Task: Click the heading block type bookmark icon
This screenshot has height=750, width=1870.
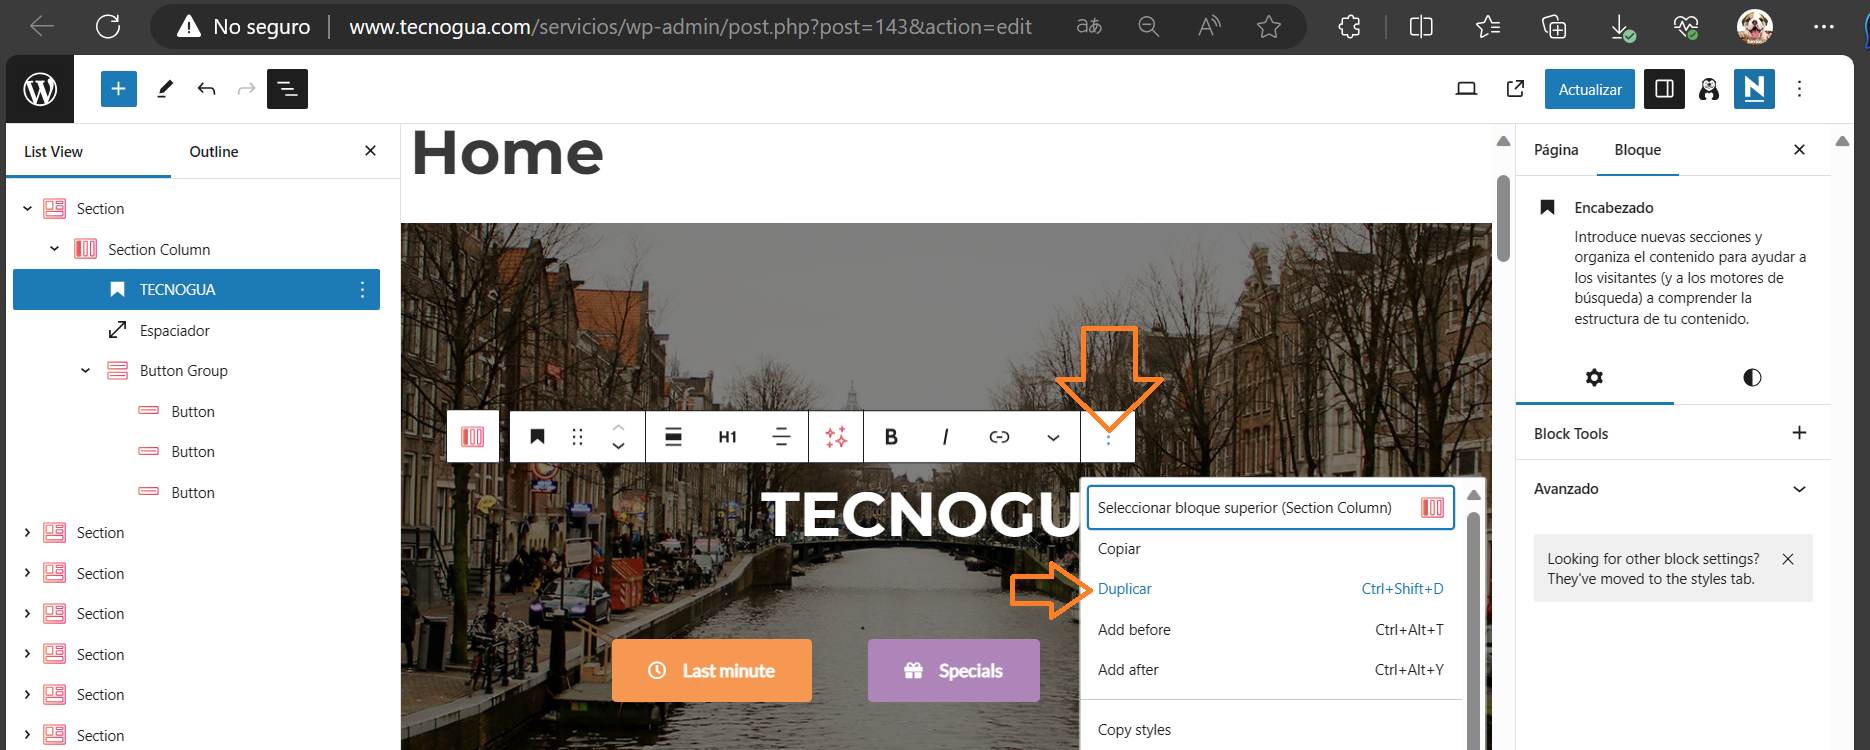Action: 537,437
